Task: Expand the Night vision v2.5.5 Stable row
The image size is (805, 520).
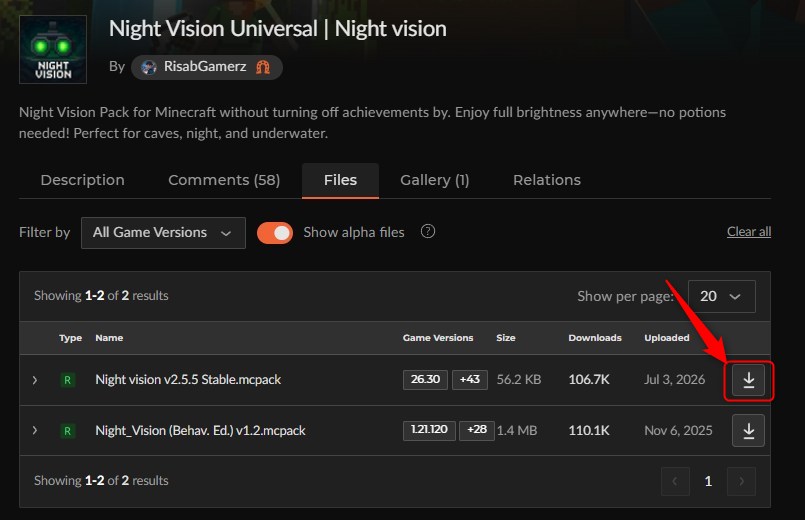Action: [34, 380]
